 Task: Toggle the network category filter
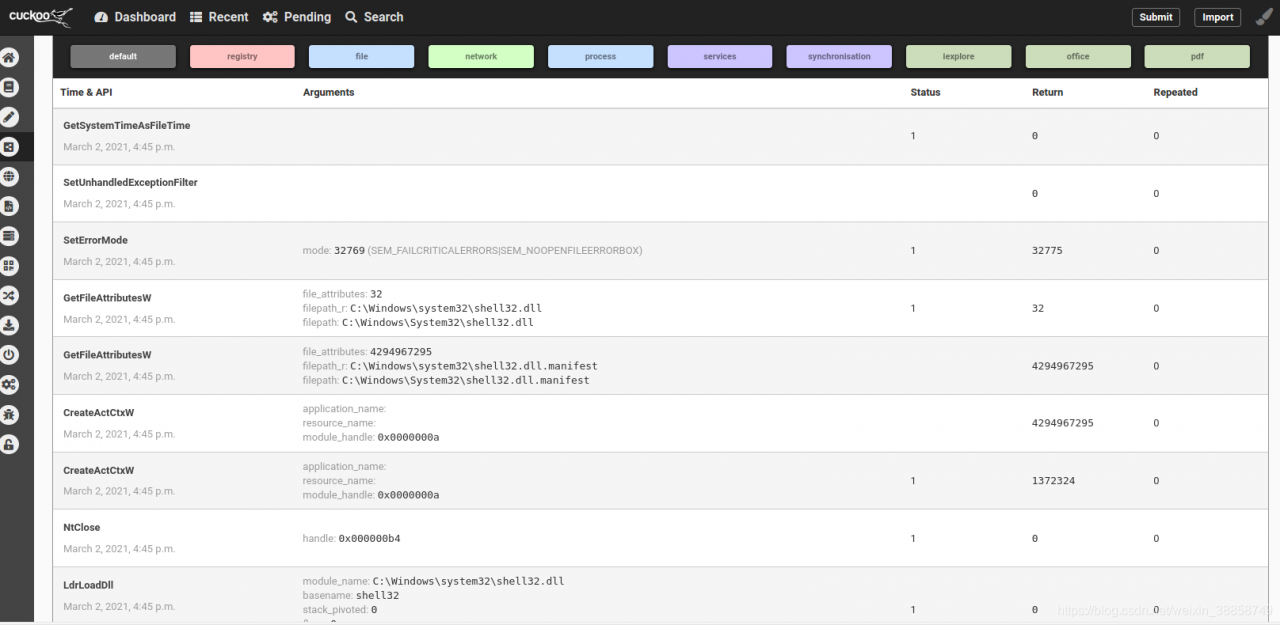point(481,57)
